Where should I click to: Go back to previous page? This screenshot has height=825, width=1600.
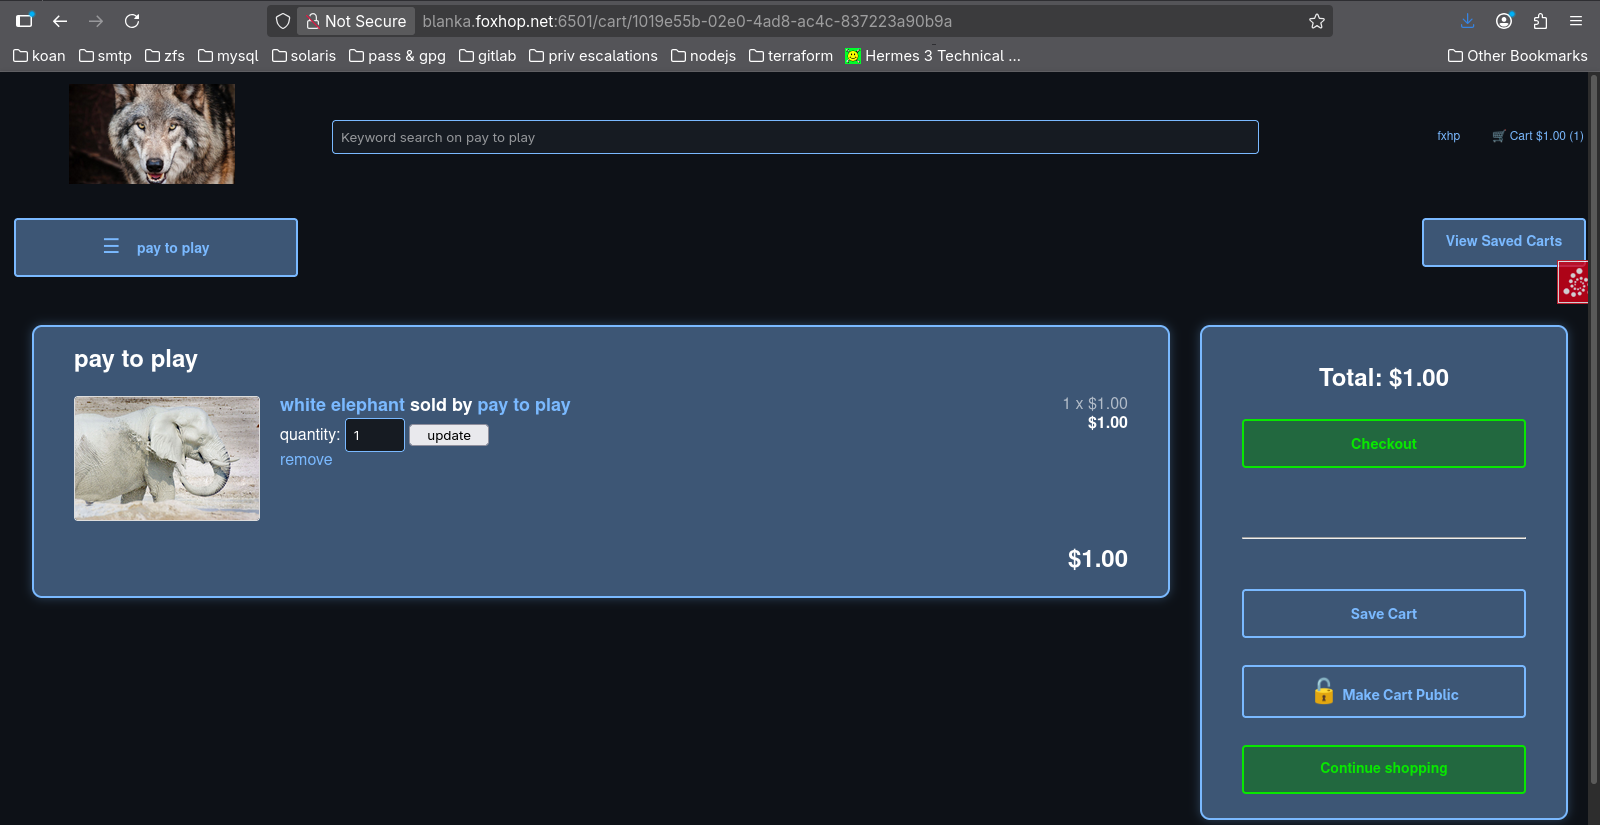(60, 21)
